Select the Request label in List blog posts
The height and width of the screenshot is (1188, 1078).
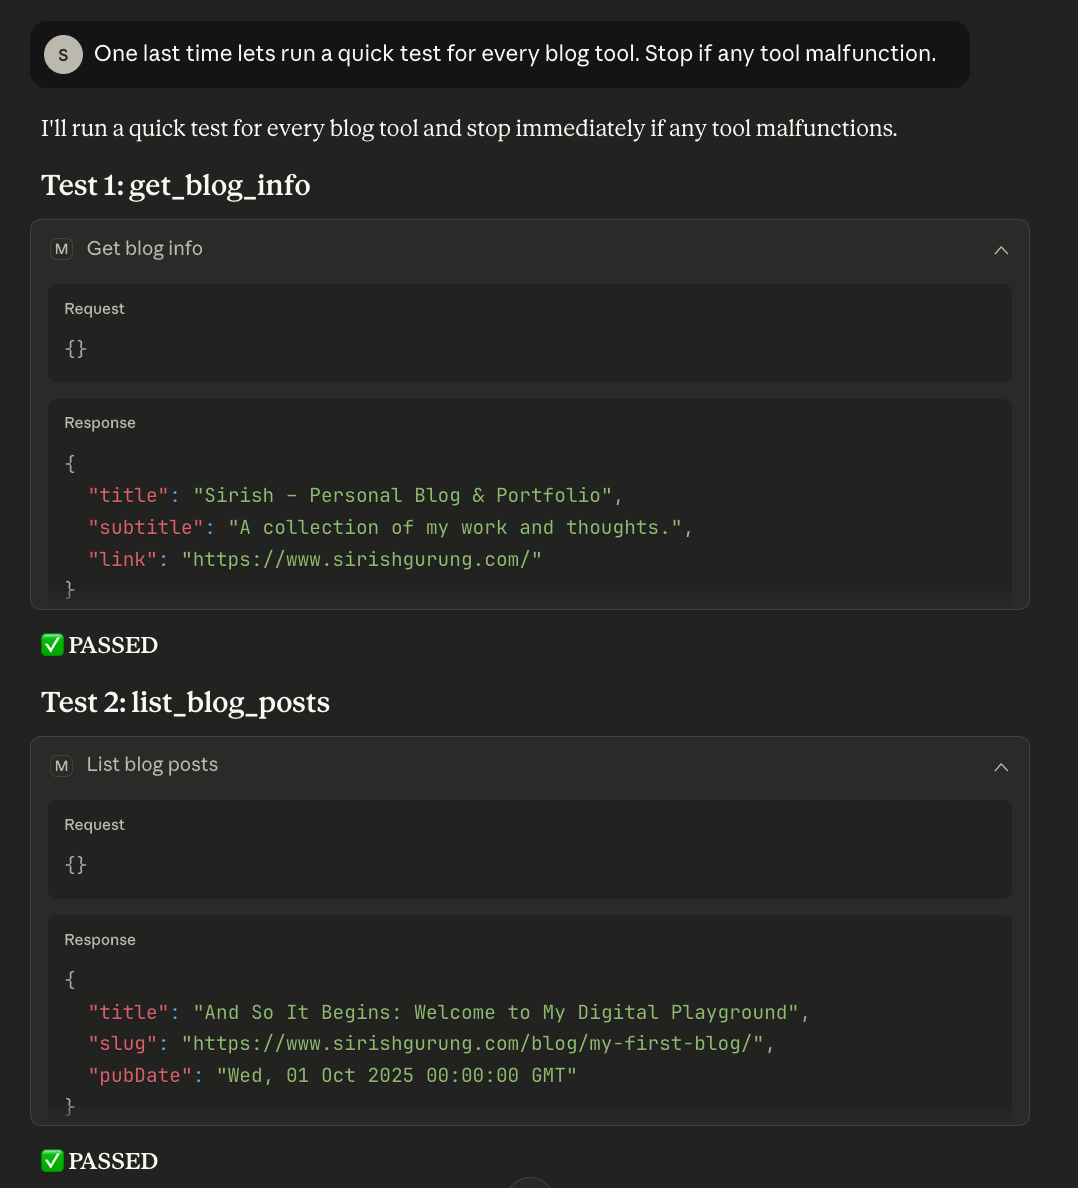pos(94,825)
